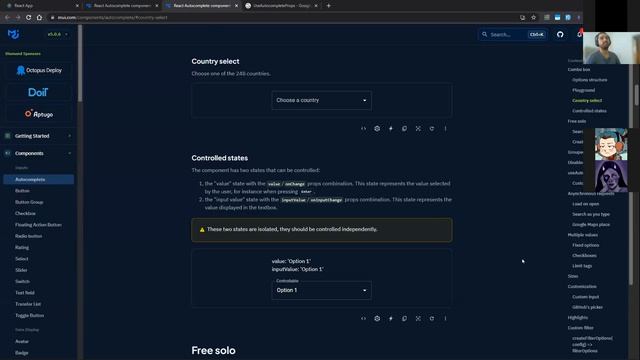Viewport: 640px width, 360px height.
Task: Go back in browser history
Action: 7,18
